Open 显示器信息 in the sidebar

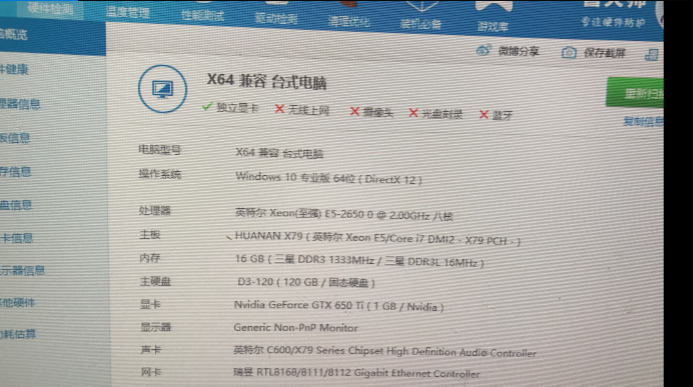tap(23, 270)
